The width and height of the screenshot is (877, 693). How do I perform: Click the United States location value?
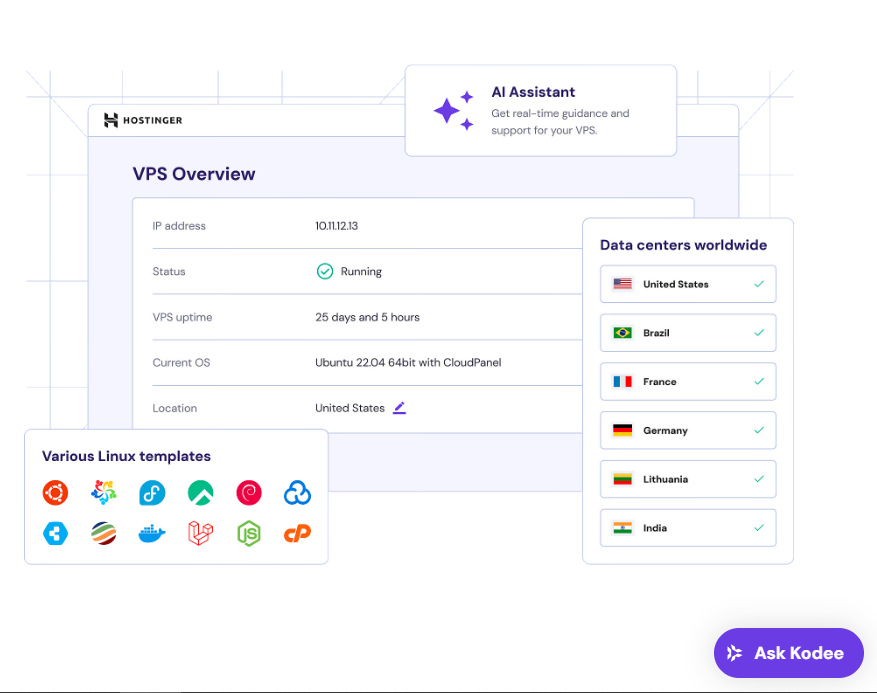(x=350, y=408)
